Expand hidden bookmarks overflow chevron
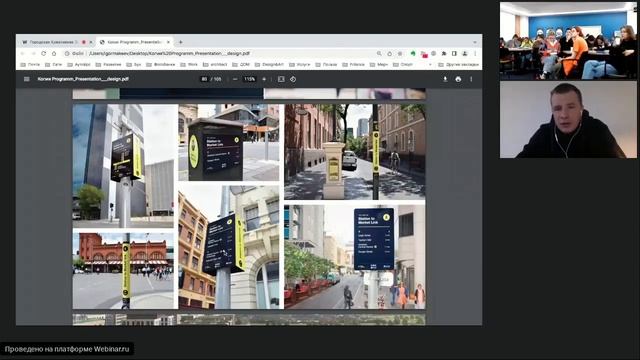Image resolution: width=640 pixels, height=360 pixels. tap(430, 64)
